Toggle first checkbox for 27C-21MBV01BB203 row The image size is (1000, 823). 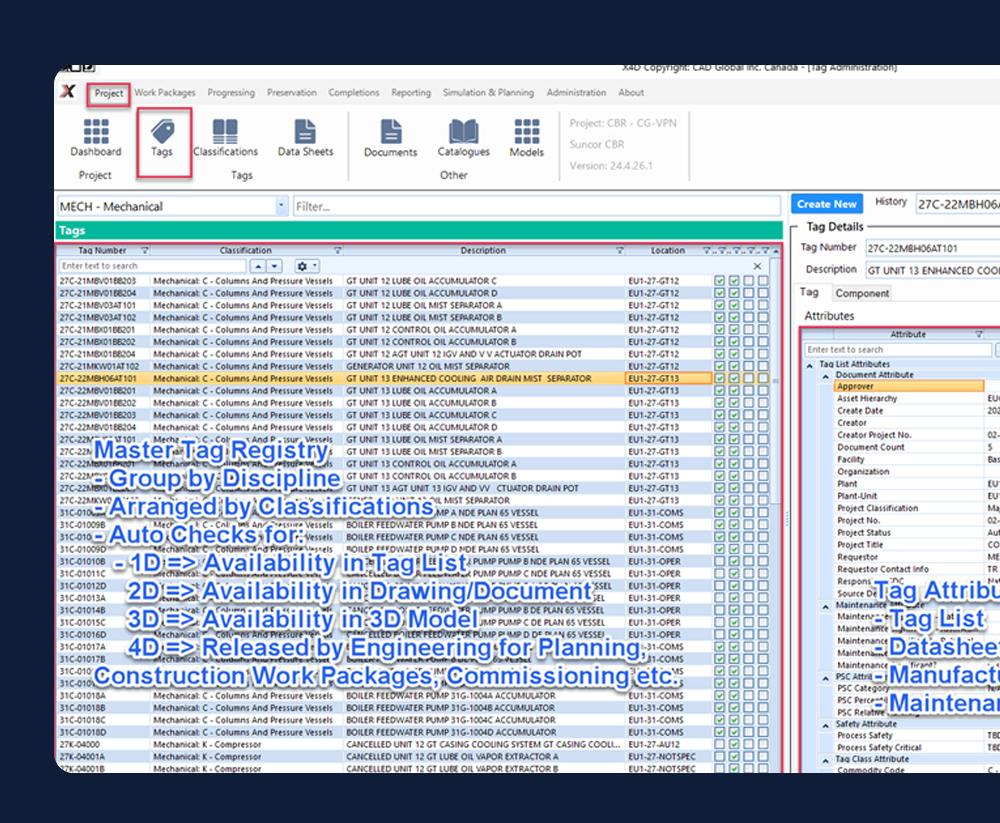[x=719, y=281]
